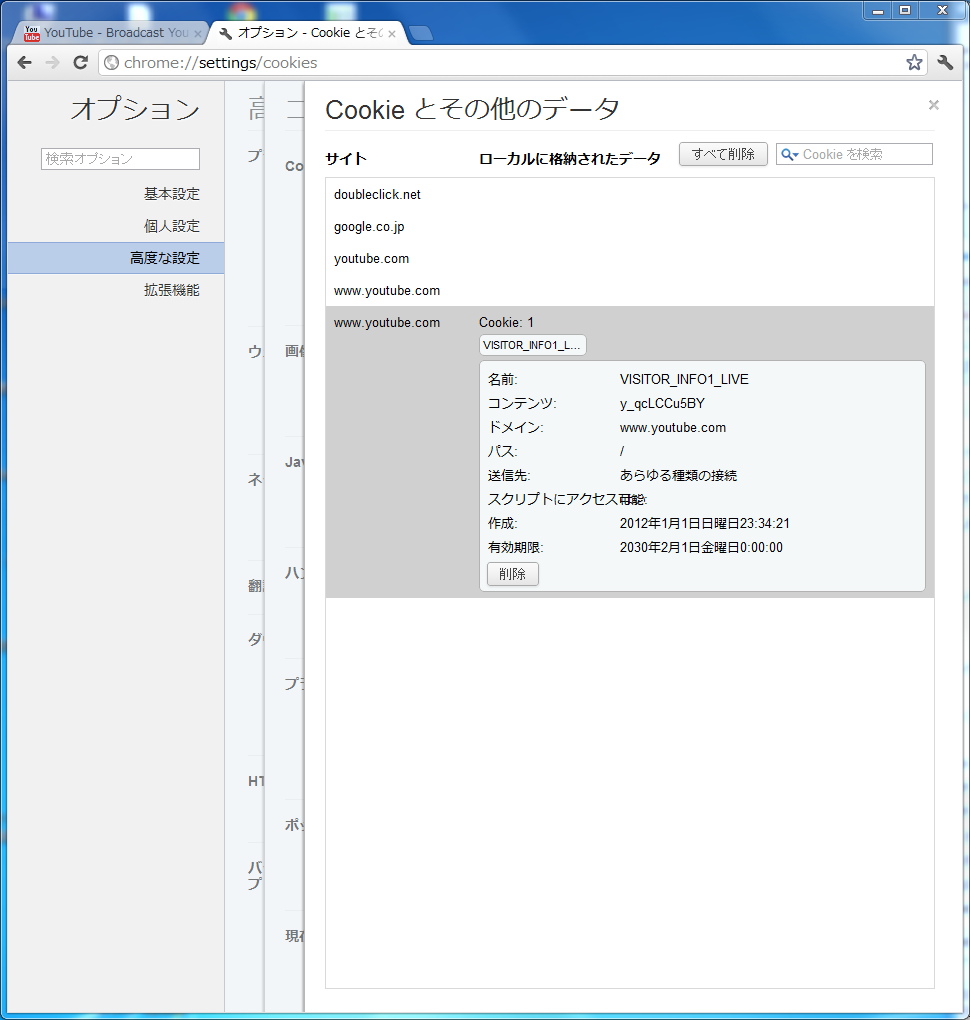Open the Chrome wrench menu
The height and width of the screenshot is (1020, 970).
(945, 62)
